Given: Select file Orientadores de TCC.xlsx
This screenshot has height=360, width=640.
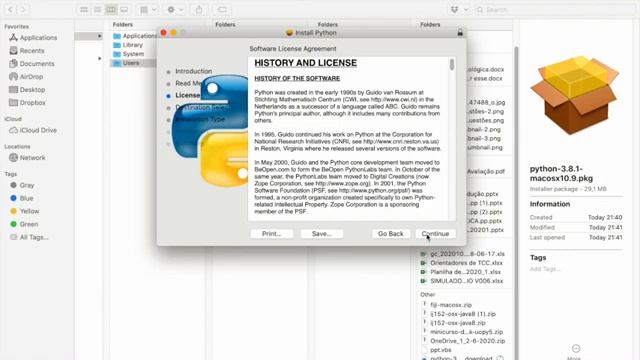Looking at the screenshot, I should [x=463, y=263].
